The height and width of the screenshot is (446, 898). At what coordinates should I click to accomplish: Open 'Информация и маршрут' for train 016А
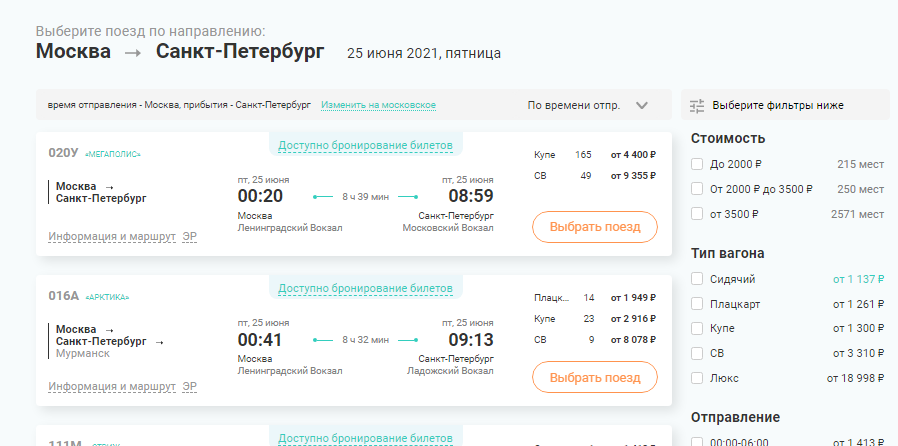point(111,386)
